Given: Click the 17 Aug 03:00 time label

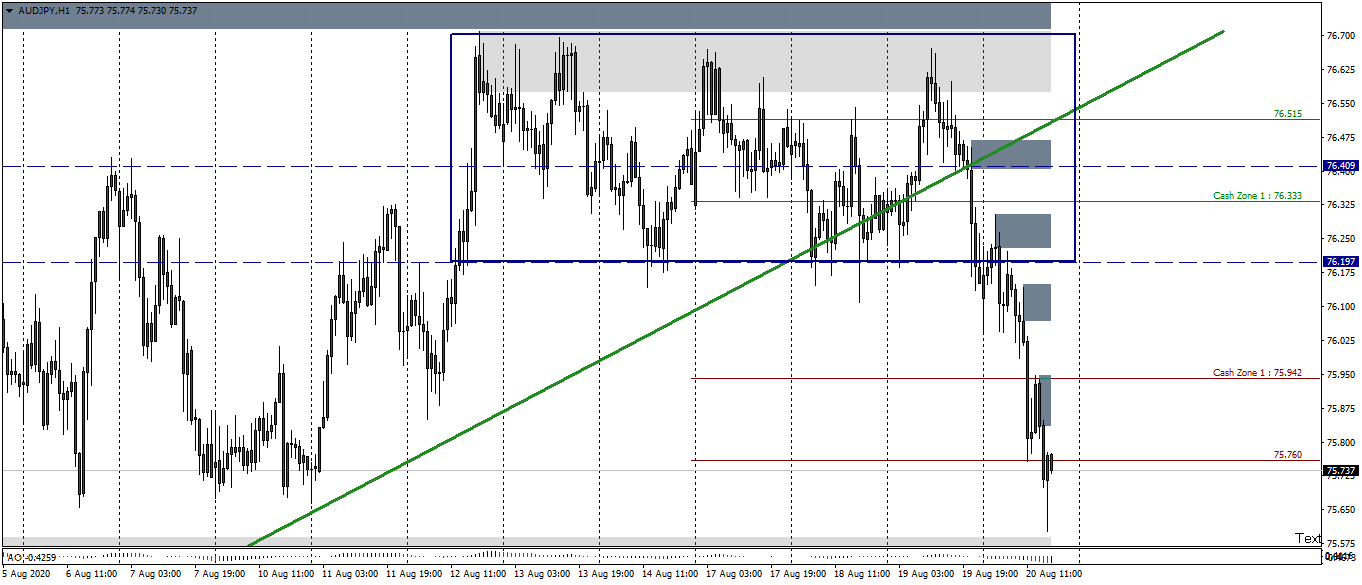Looking at the screenshot, I should click(x=735, y=575).
